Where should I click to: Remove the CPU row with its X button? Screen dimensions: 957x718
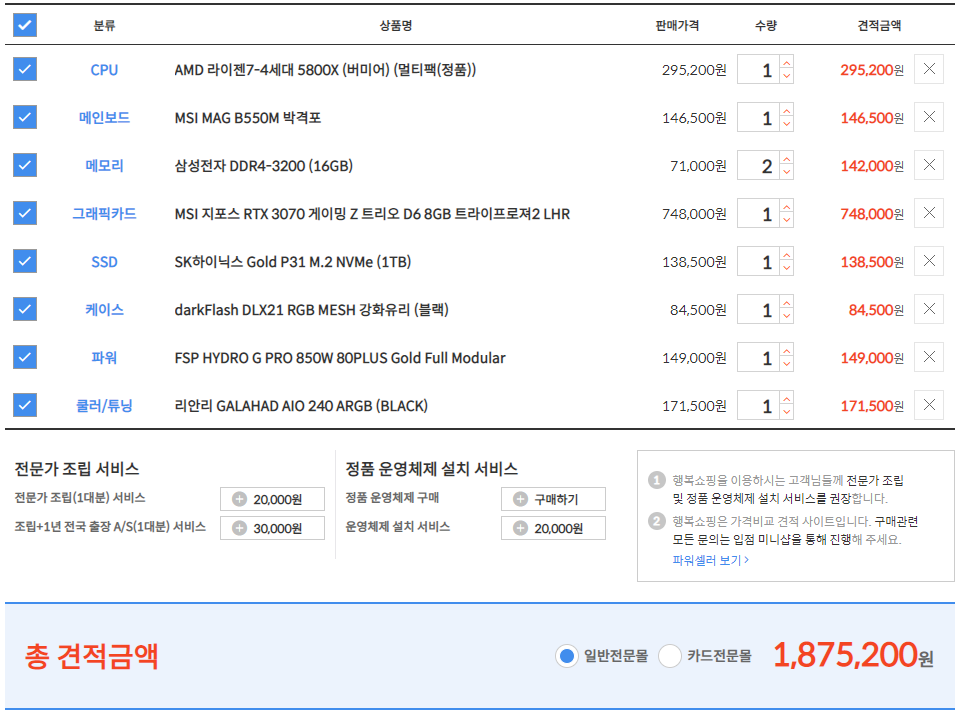click(x=929, y=69)
